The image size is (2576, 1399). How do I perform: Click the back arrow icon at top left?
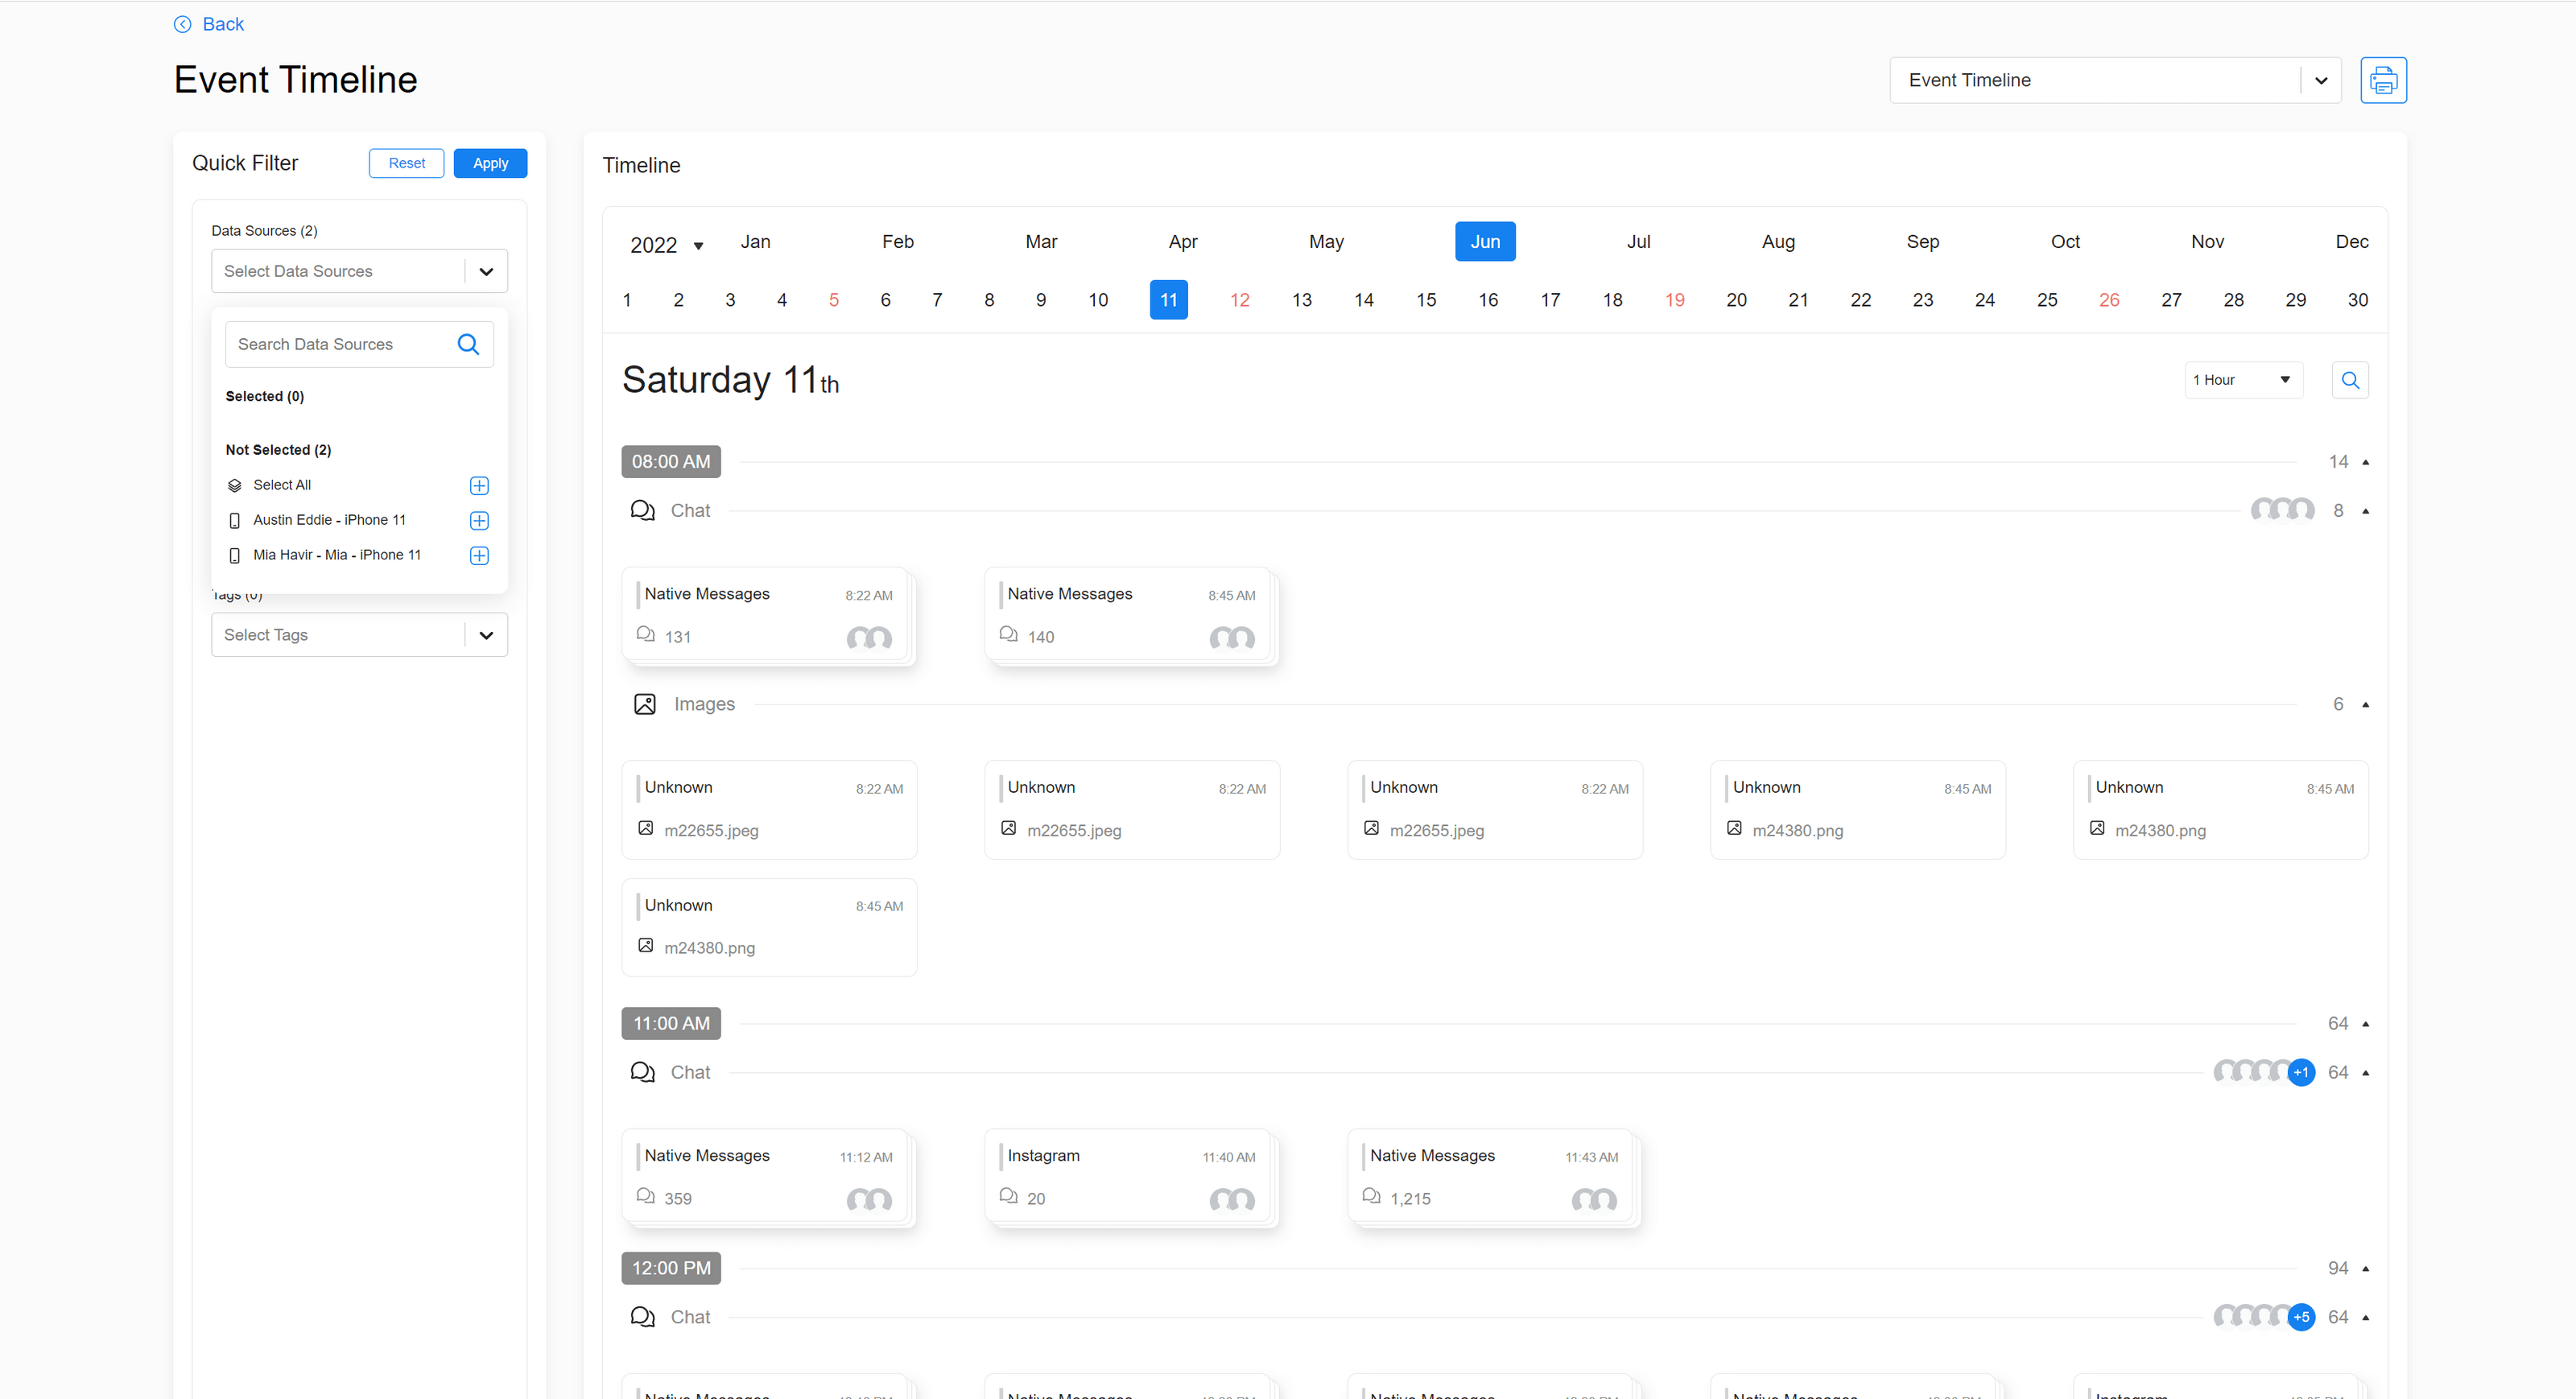pyautogui.click(x=182, y=24)
